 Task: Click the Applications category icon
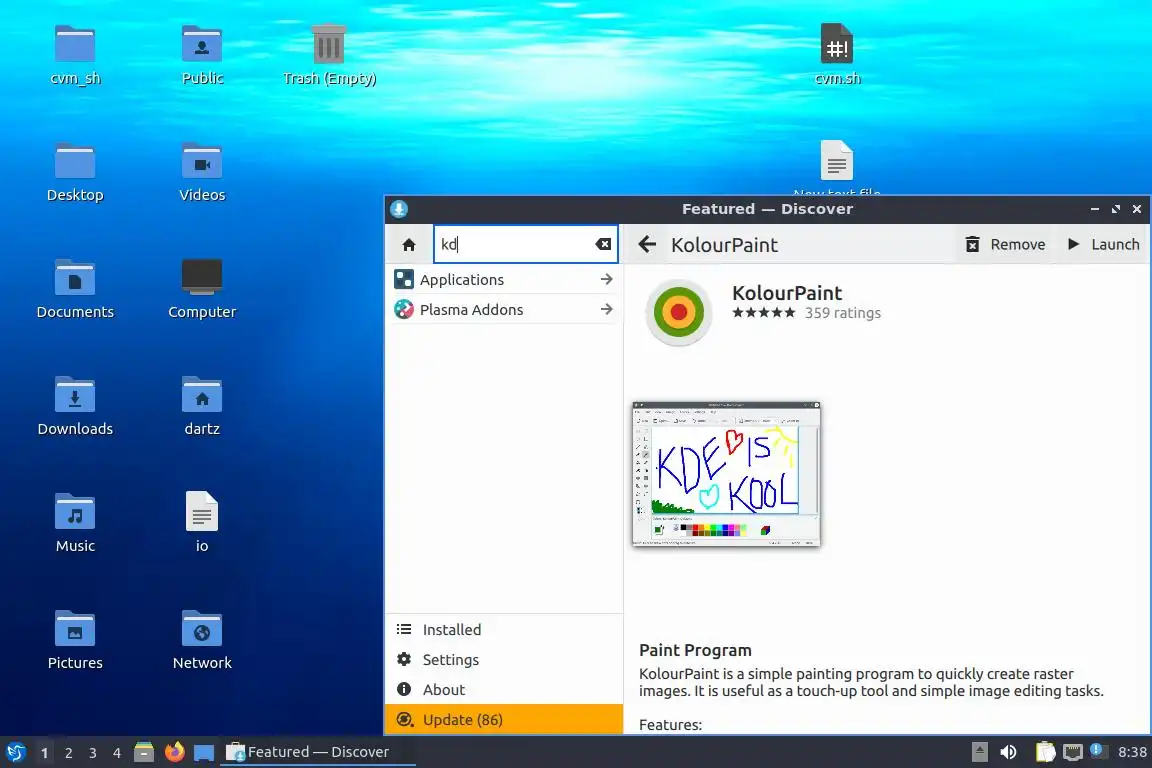[403, 279]
